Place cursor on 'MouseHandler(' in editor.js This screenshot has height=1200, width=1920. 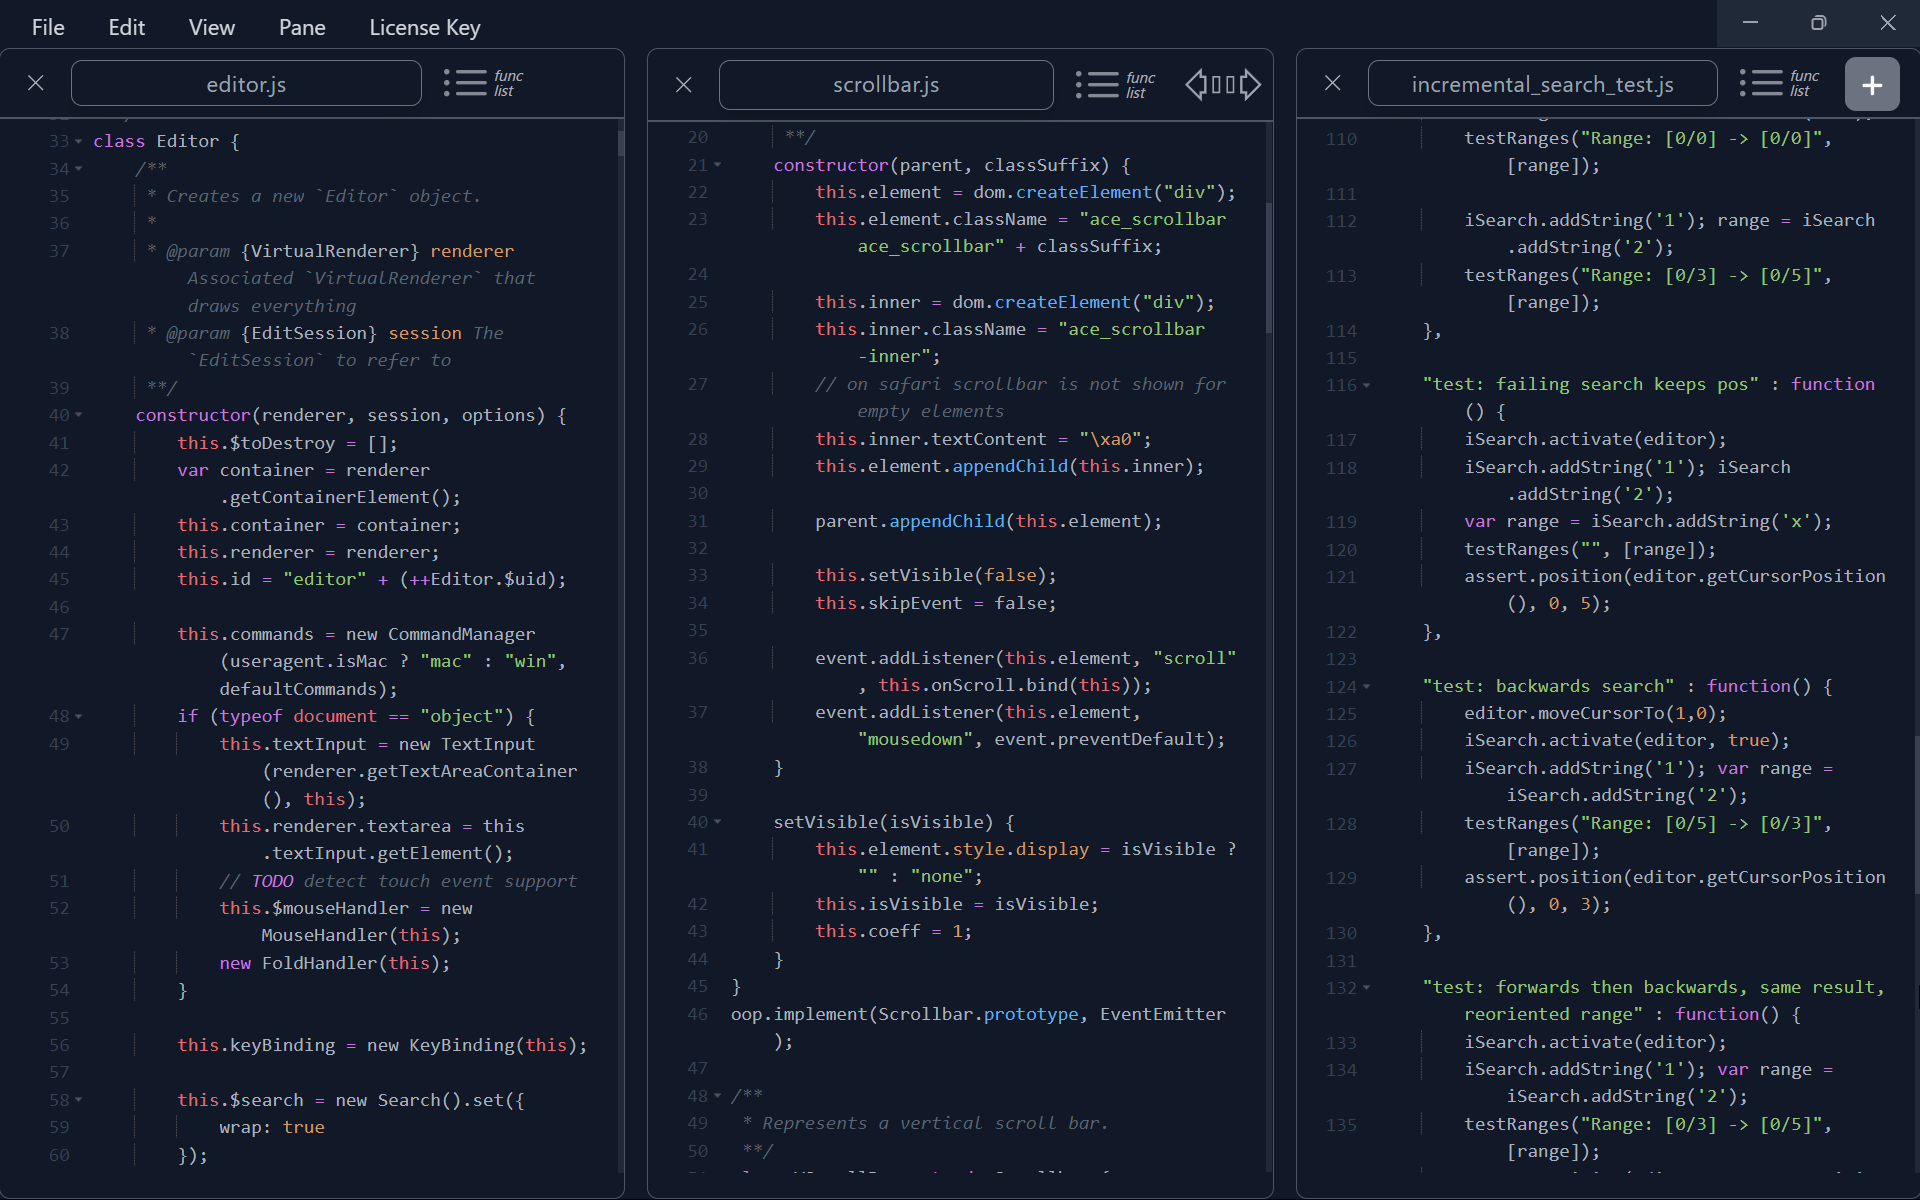[x=330, y=935]
